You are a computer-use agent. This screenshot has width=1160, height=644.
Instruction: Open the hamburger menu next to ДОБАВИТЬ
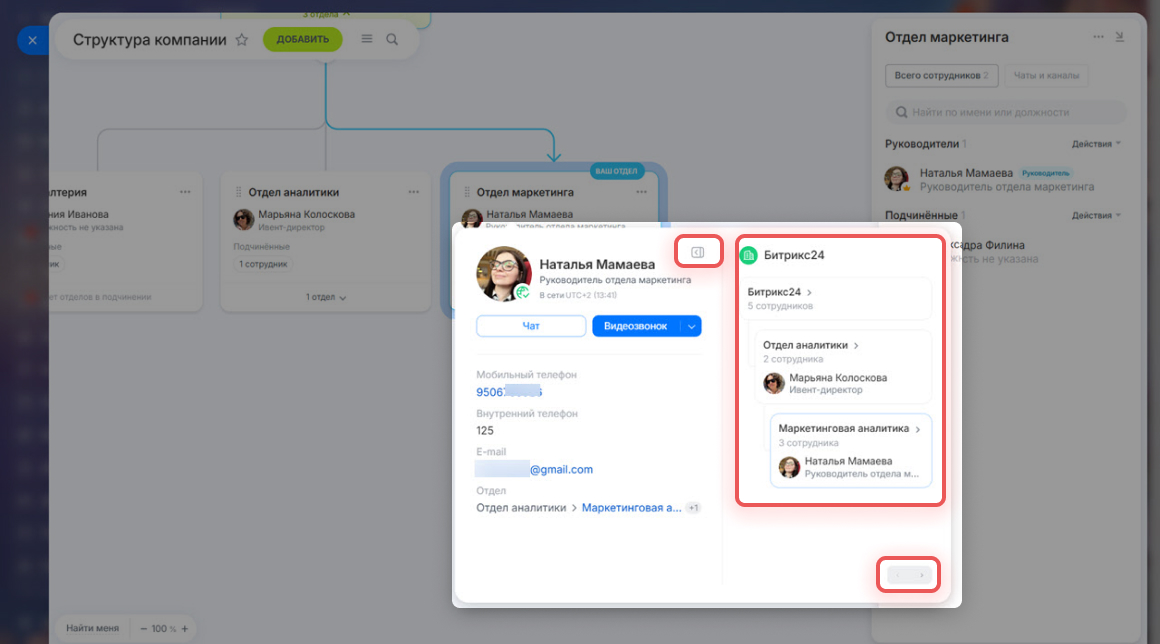click(x=367, y=39)
